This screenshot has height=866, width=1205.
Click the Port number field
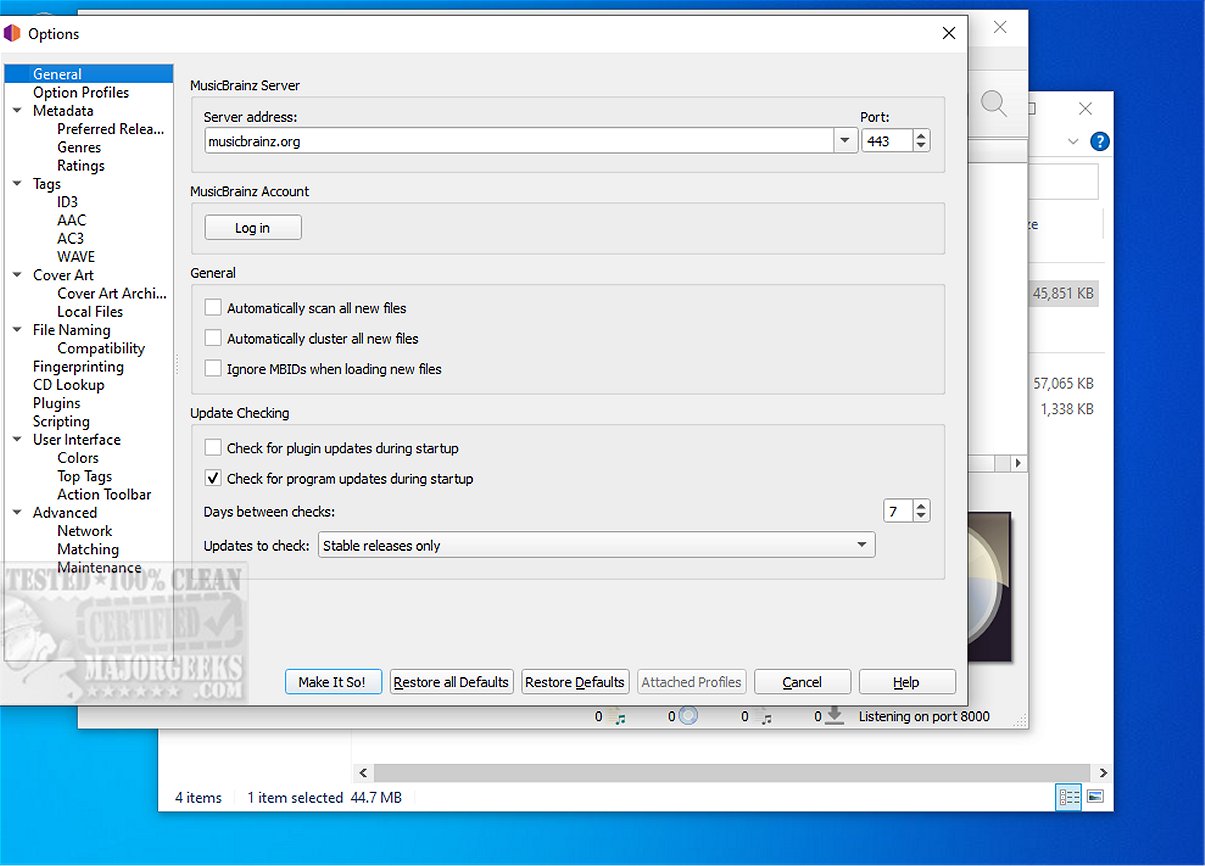887,141
